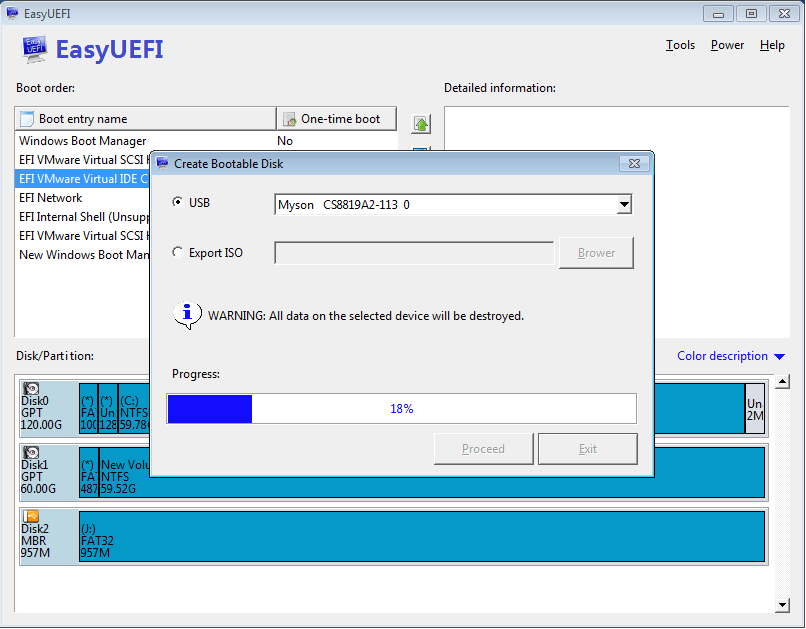Click the disk list scroll down arrow
The image size is (806, 629).
(782, 605)
